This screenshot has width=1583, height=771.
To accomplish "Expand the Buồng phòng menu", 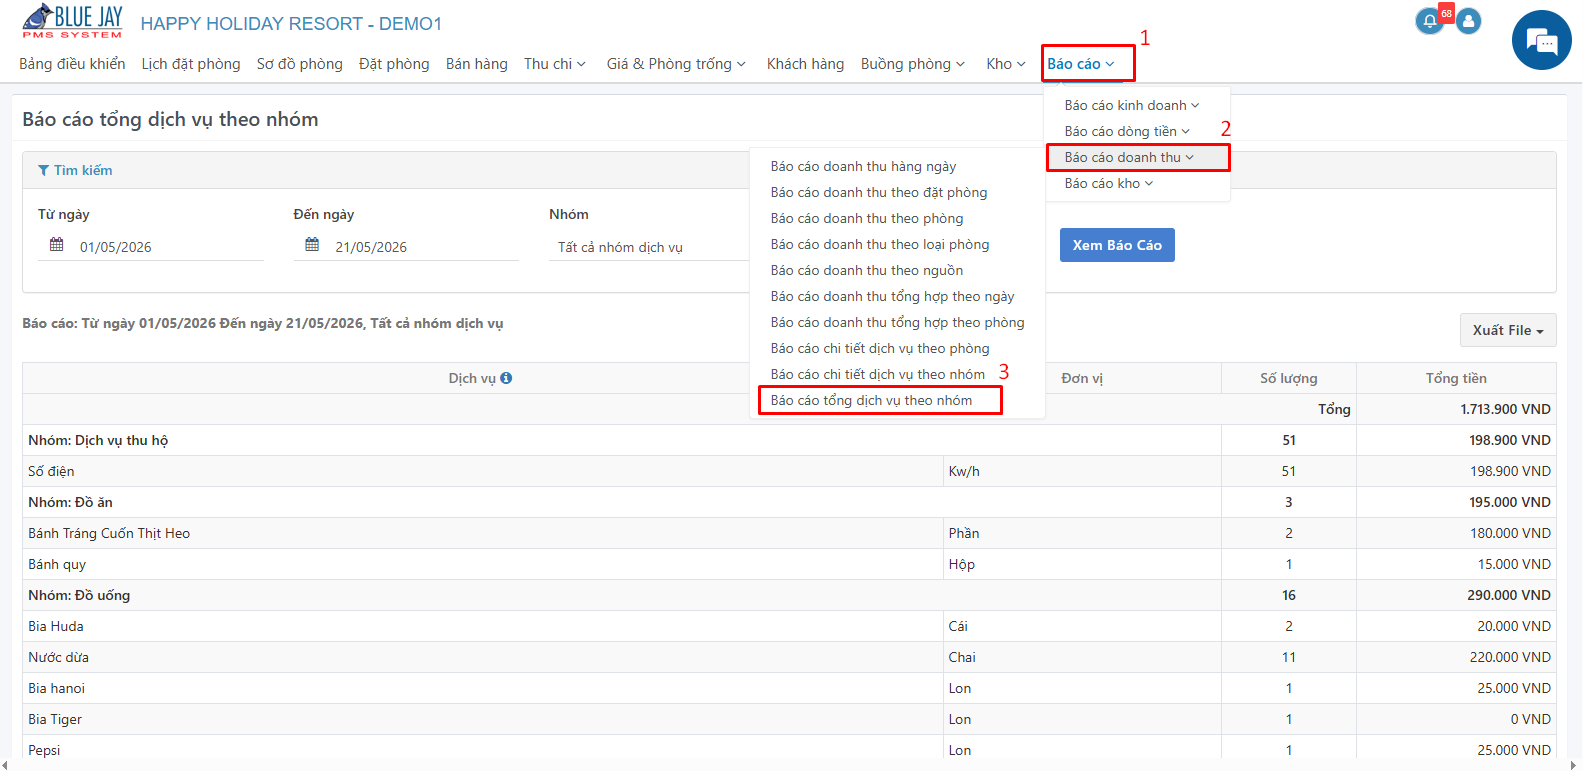I will point(913,64).
